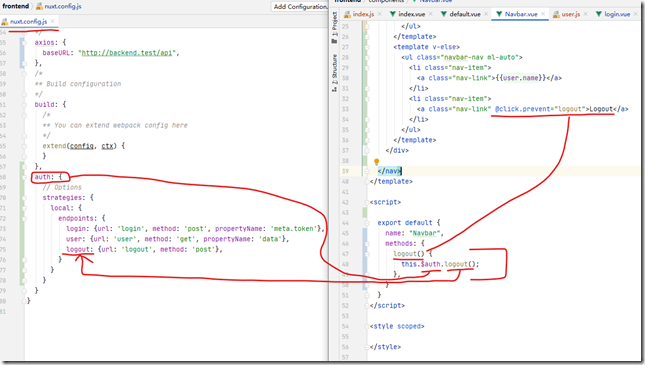The image size is (645, 365).
Task: Click the Vue icon on the index.vue tab
Action: click(x=393, y=14)
